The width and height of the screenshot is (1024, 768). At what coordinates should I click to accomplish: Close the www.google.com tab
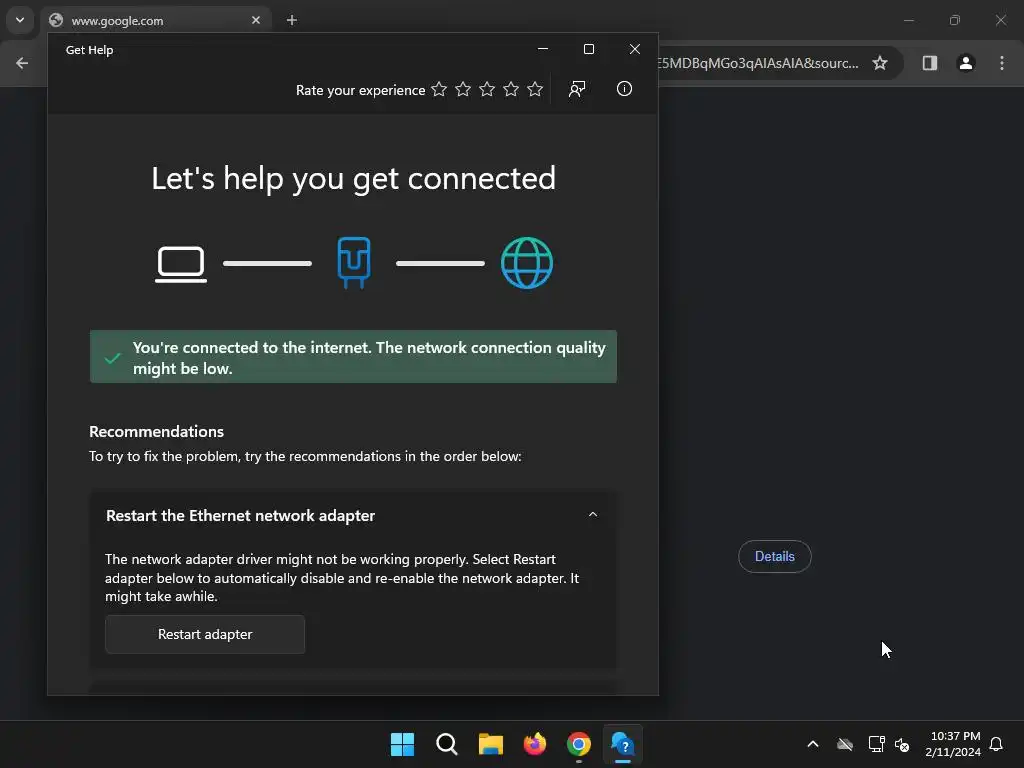coord(256,20)
